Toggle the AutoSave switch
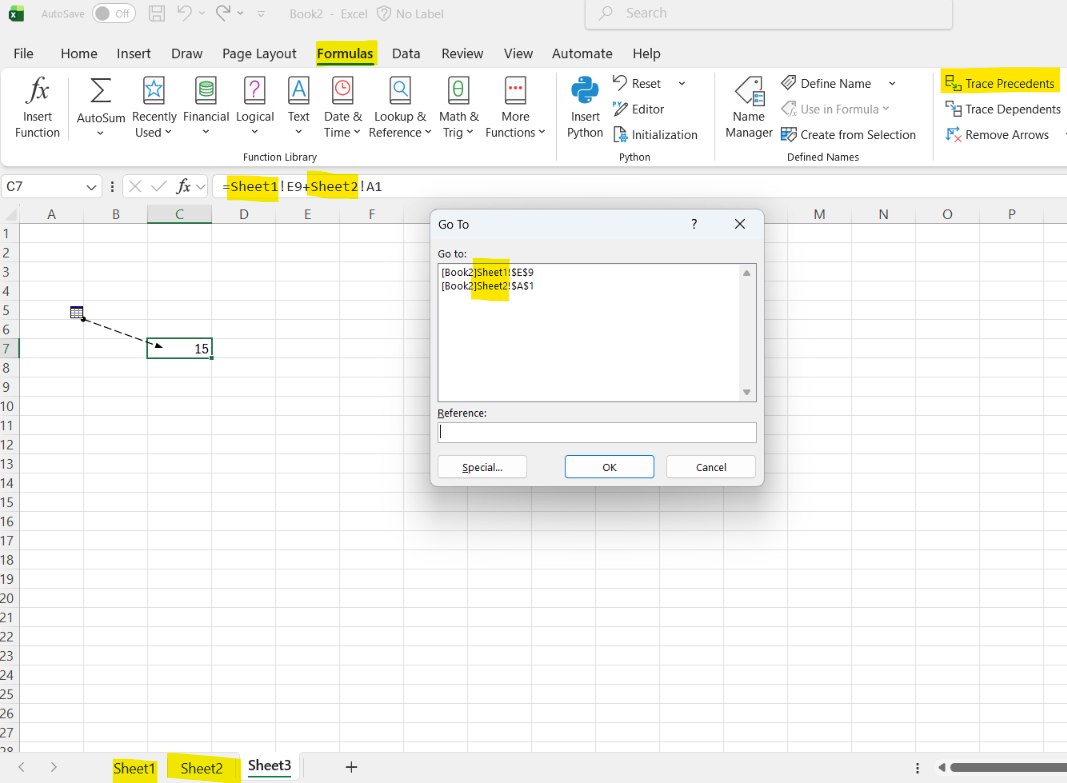This screenshot has width=1067, height=783. pyautogui.click(x=114, y=14)
